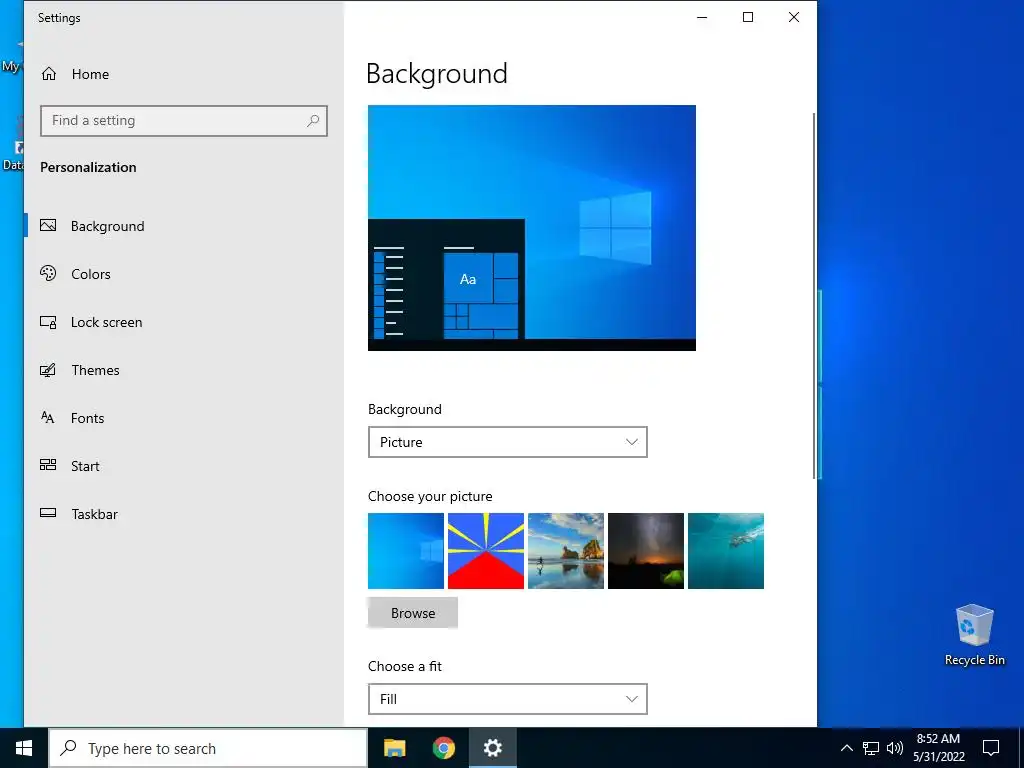Click the Colors palette icon
1024x768 pixels.
[x=48, y=274]
